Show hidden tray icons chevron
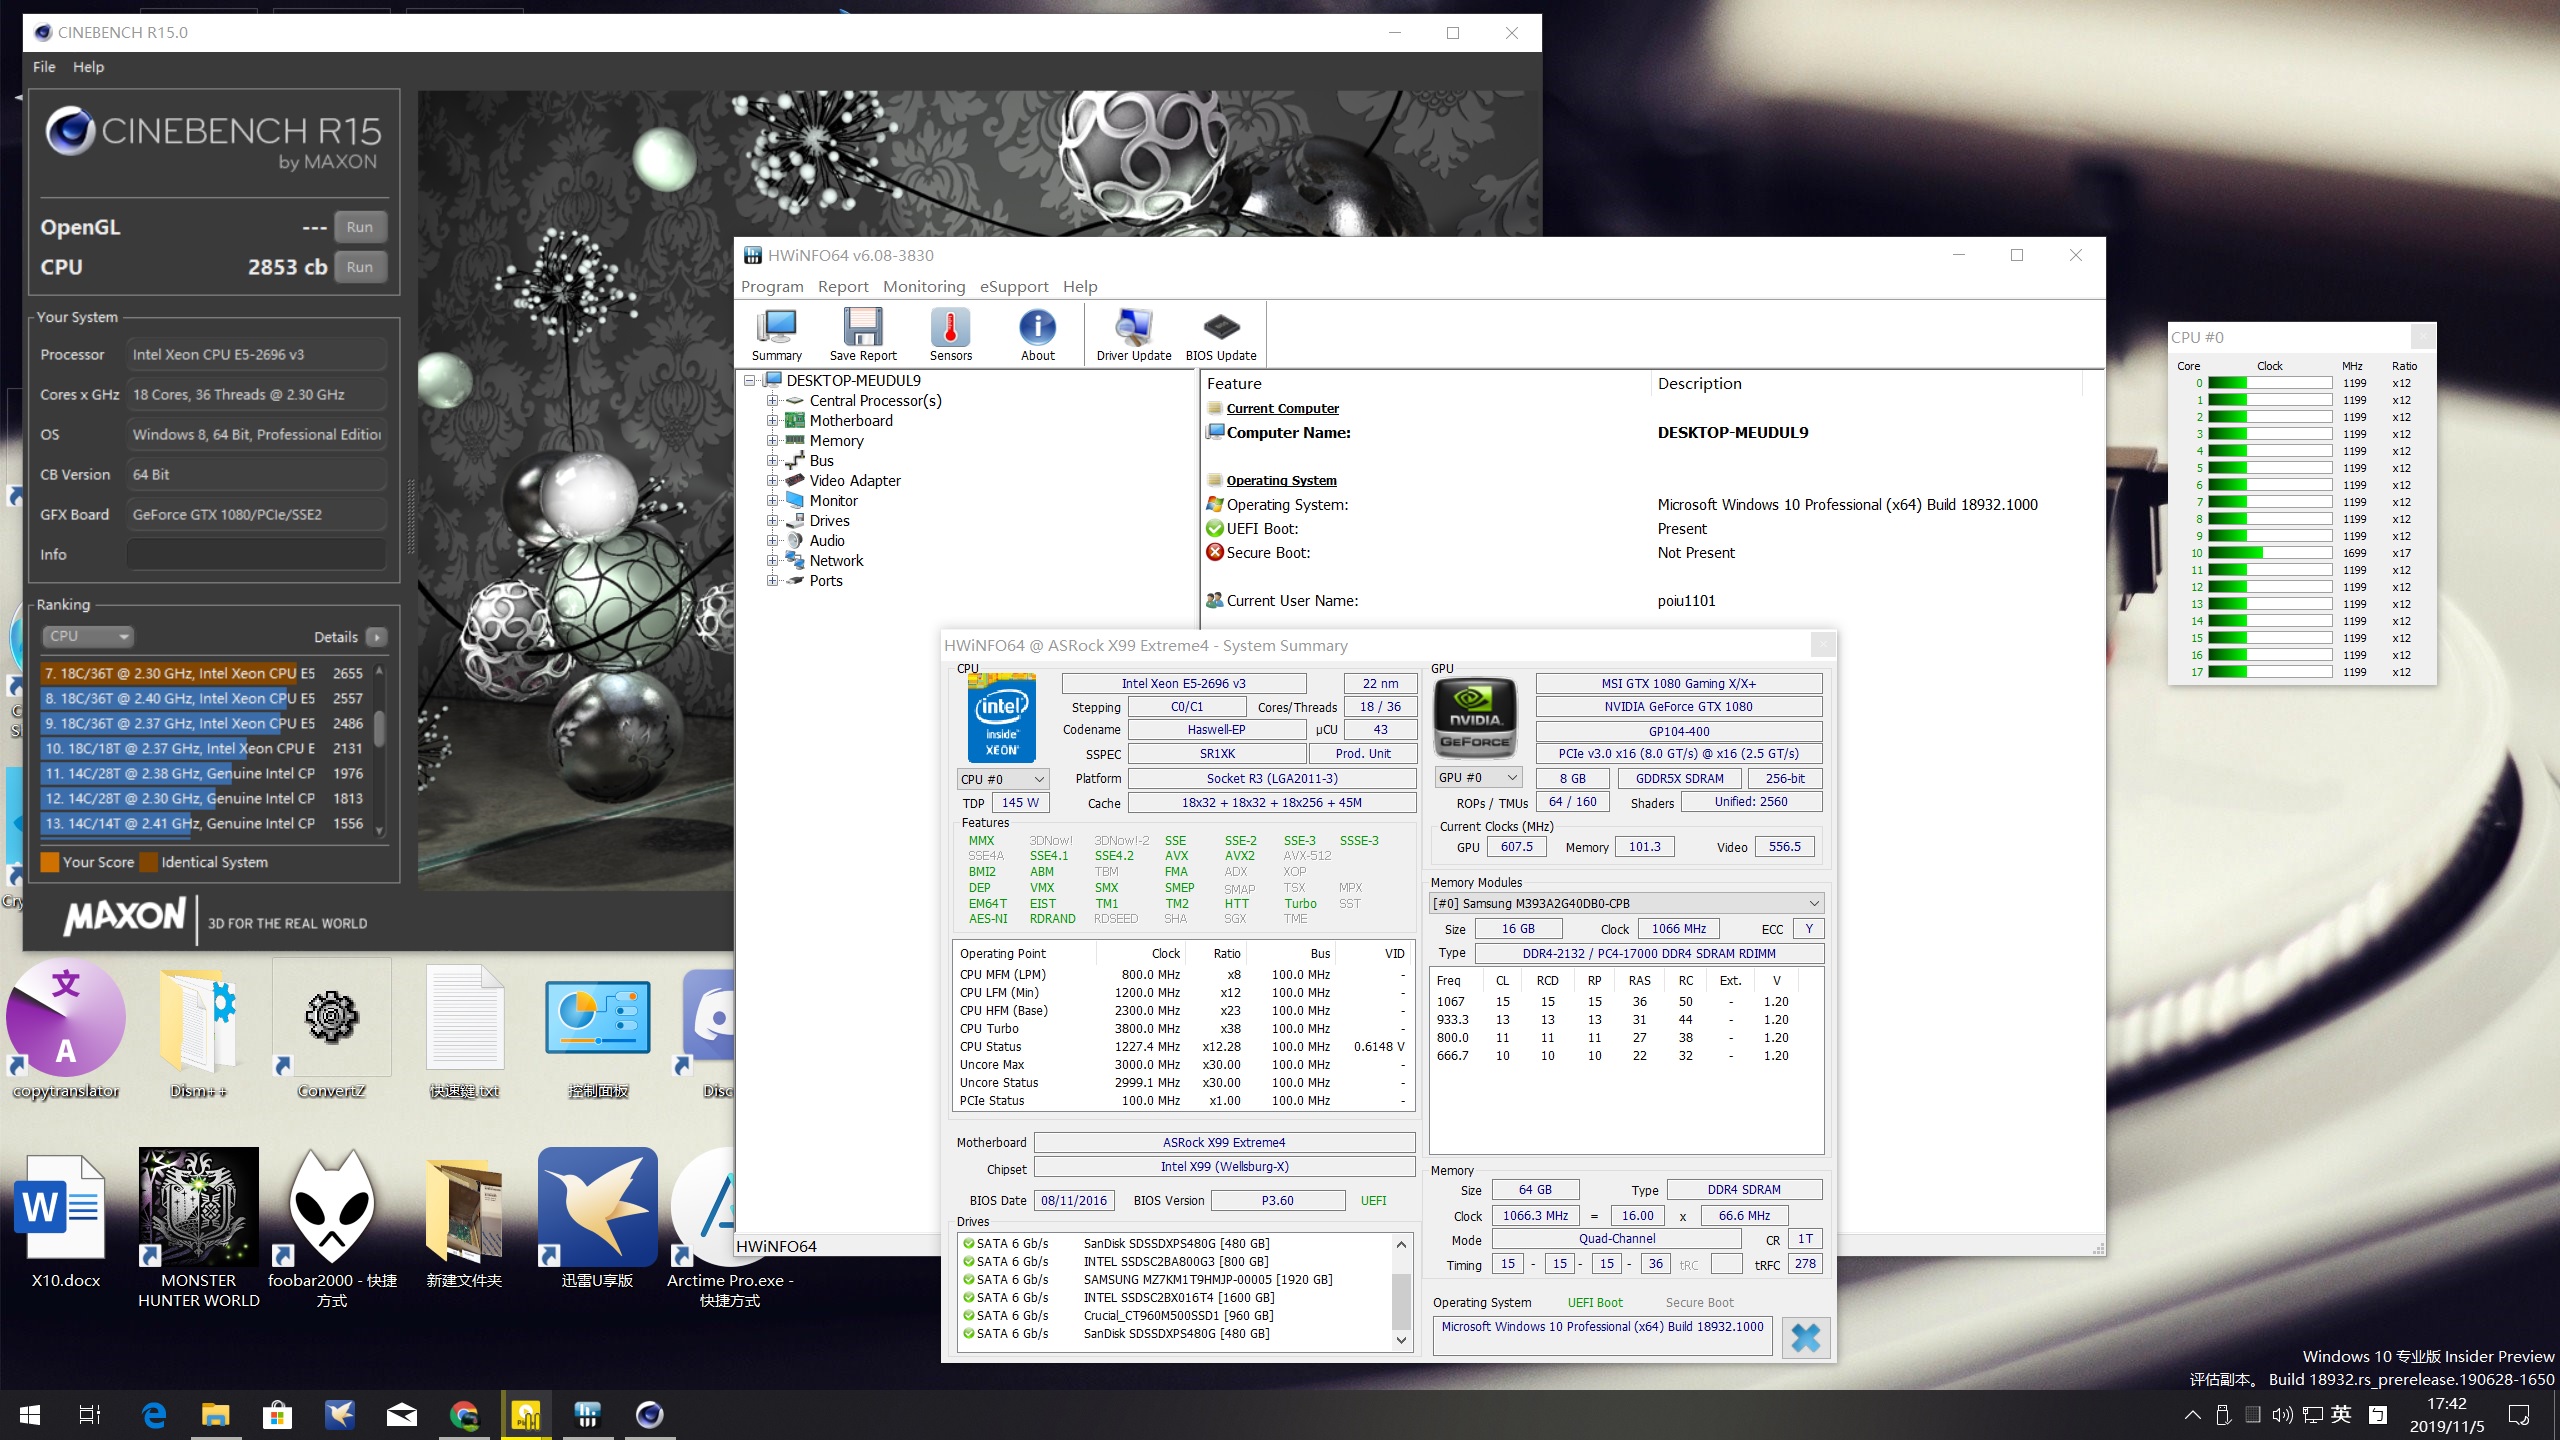 click(2193, 1415)
